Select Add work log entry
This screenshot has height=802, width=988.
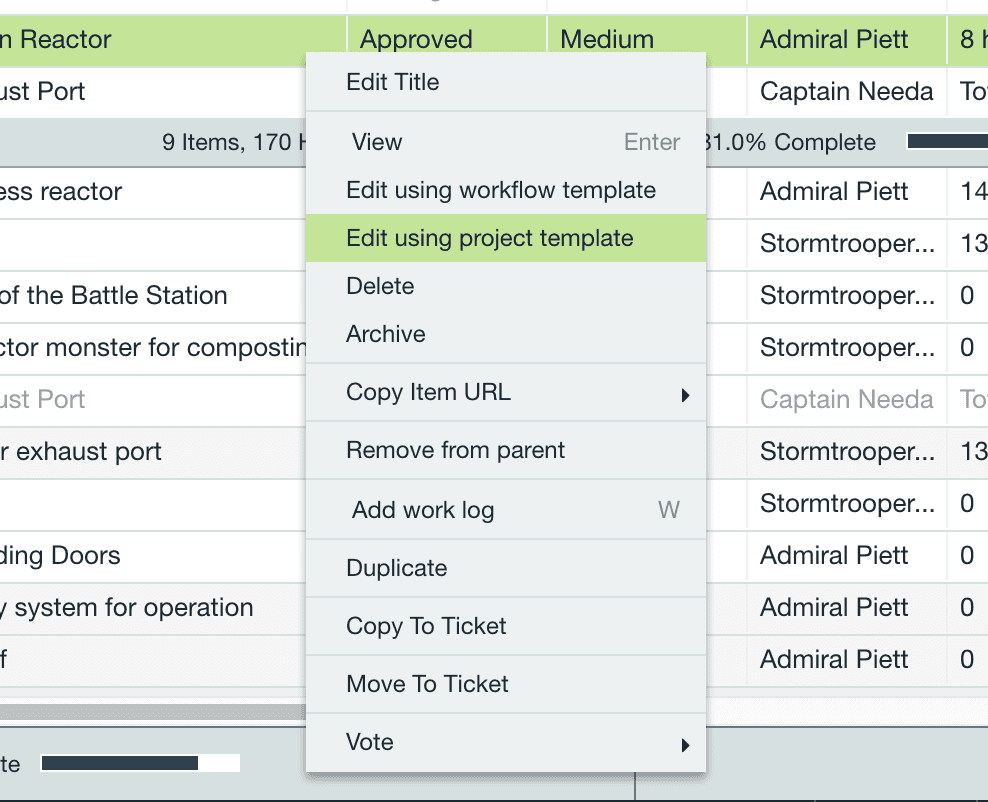point(505,510)
